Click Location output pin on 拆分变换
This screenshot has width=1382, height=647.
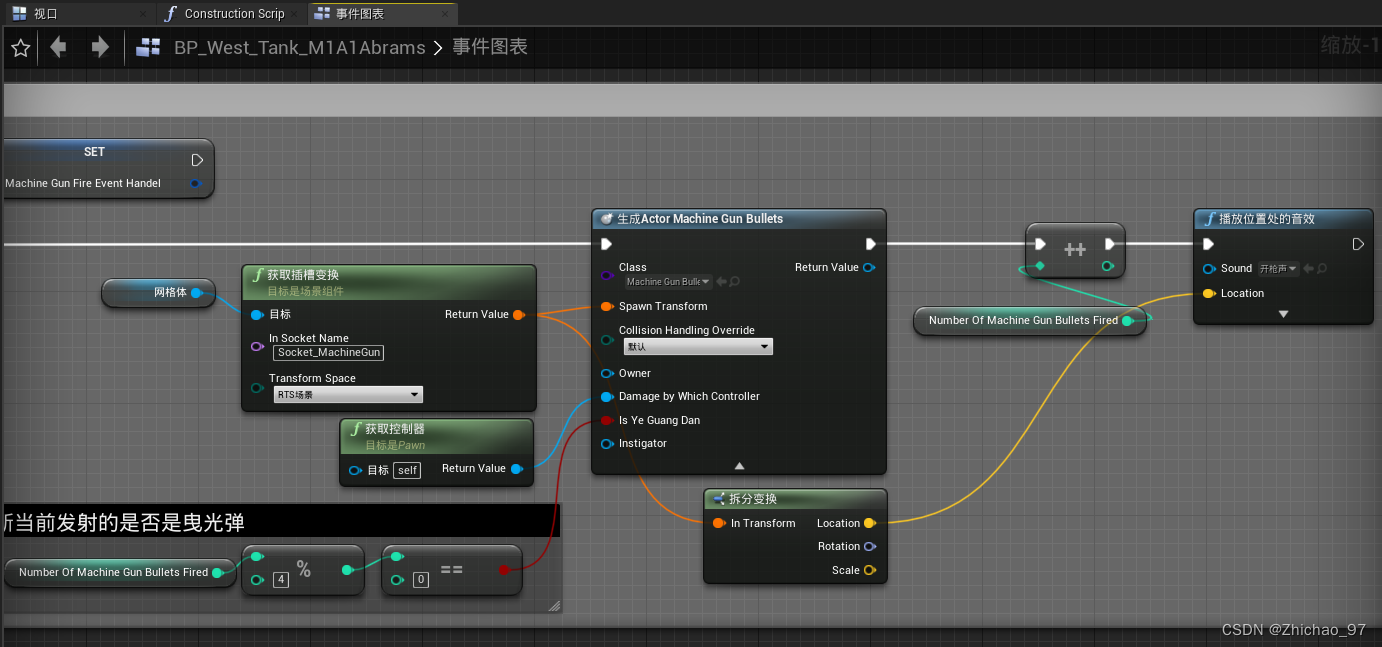(869, 523)
